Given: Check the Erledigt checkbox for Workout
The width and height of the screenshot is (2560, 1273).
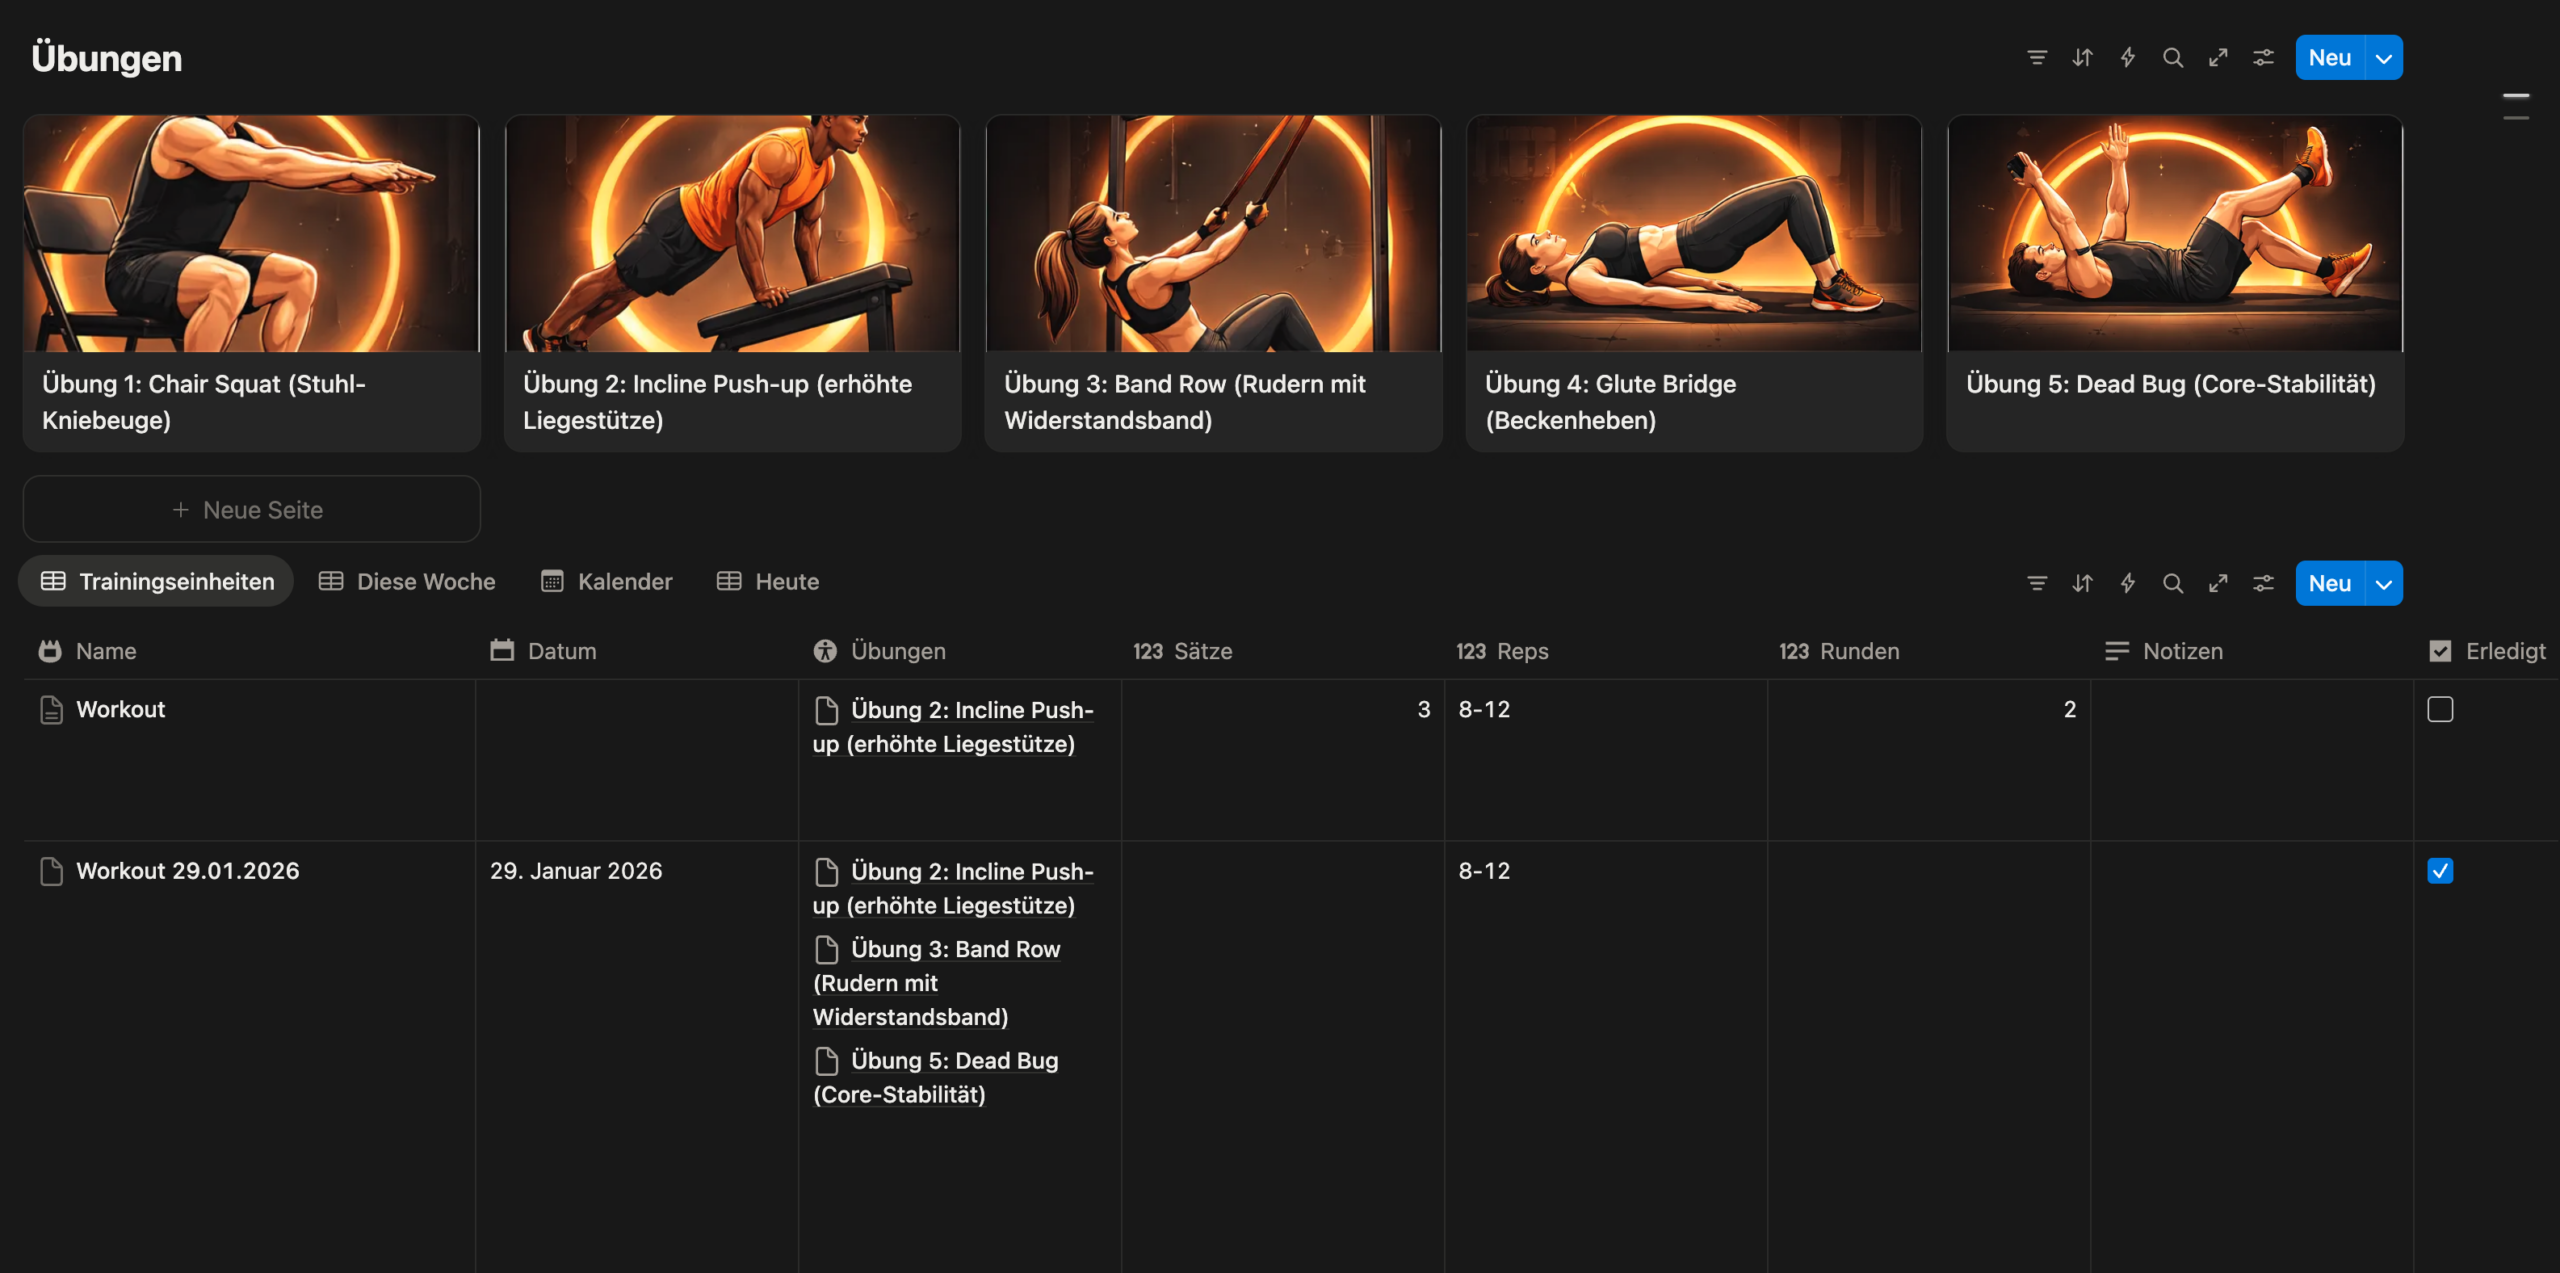Looking at the screenshot, I should click(x=2440, y=709).
